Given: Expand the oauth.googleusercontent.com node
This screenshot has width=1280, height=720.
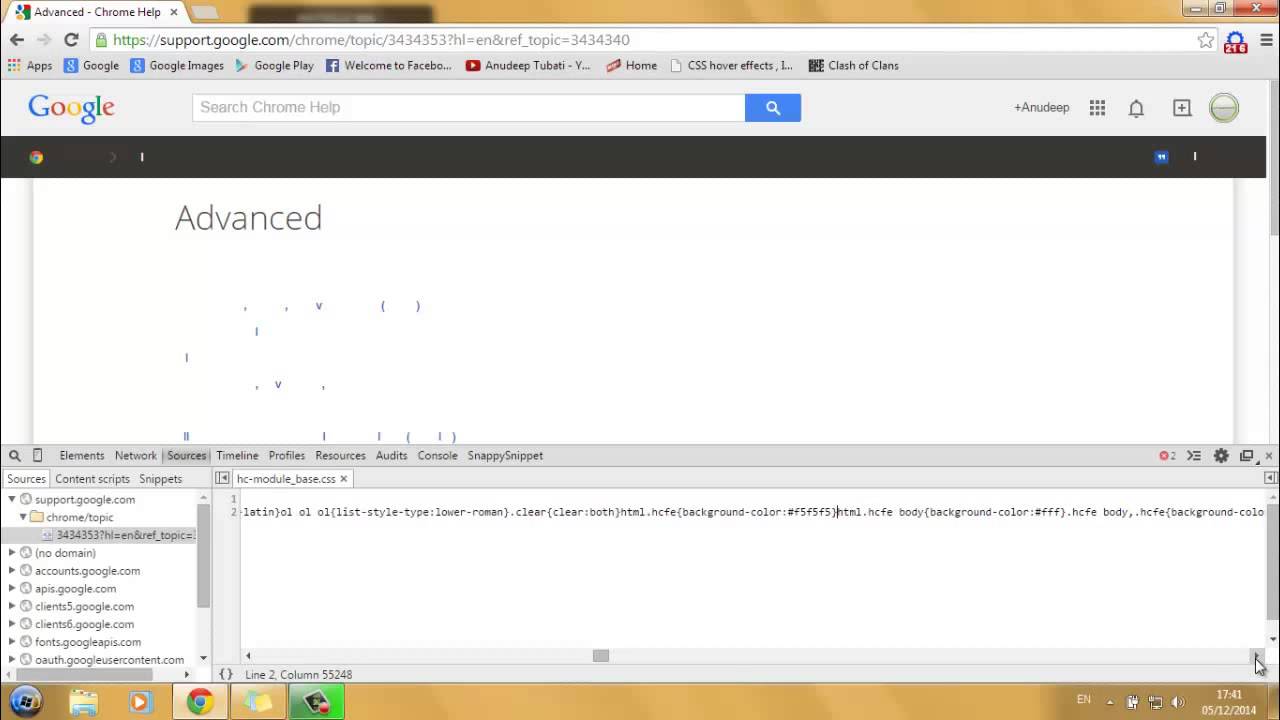Looking at the screenshot, I should coord(12,660).
